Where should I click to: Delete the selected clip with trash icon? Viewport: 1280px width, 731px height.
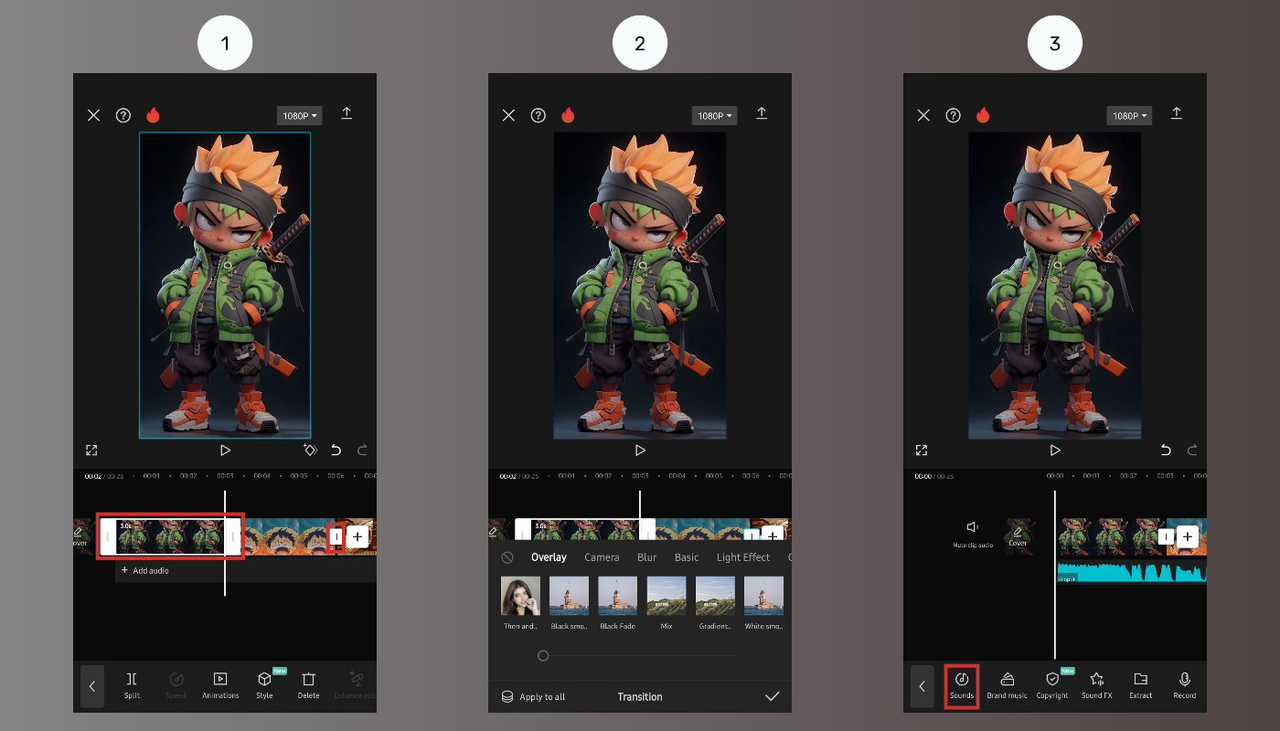[307, 686]
